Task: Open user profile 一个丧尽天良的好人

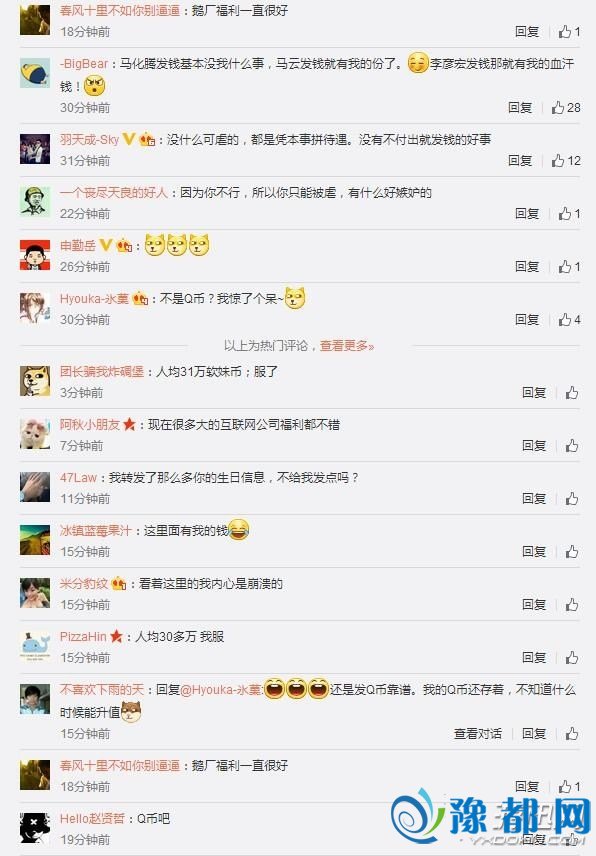Action: pyautogui.click(x=114, y=193)
